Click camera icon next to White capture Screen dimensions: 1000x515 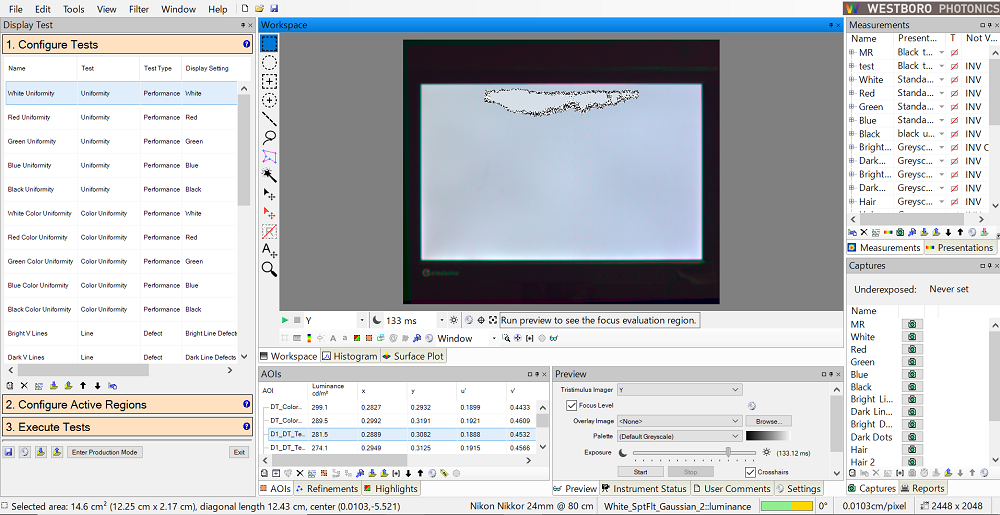coord(913,337)
